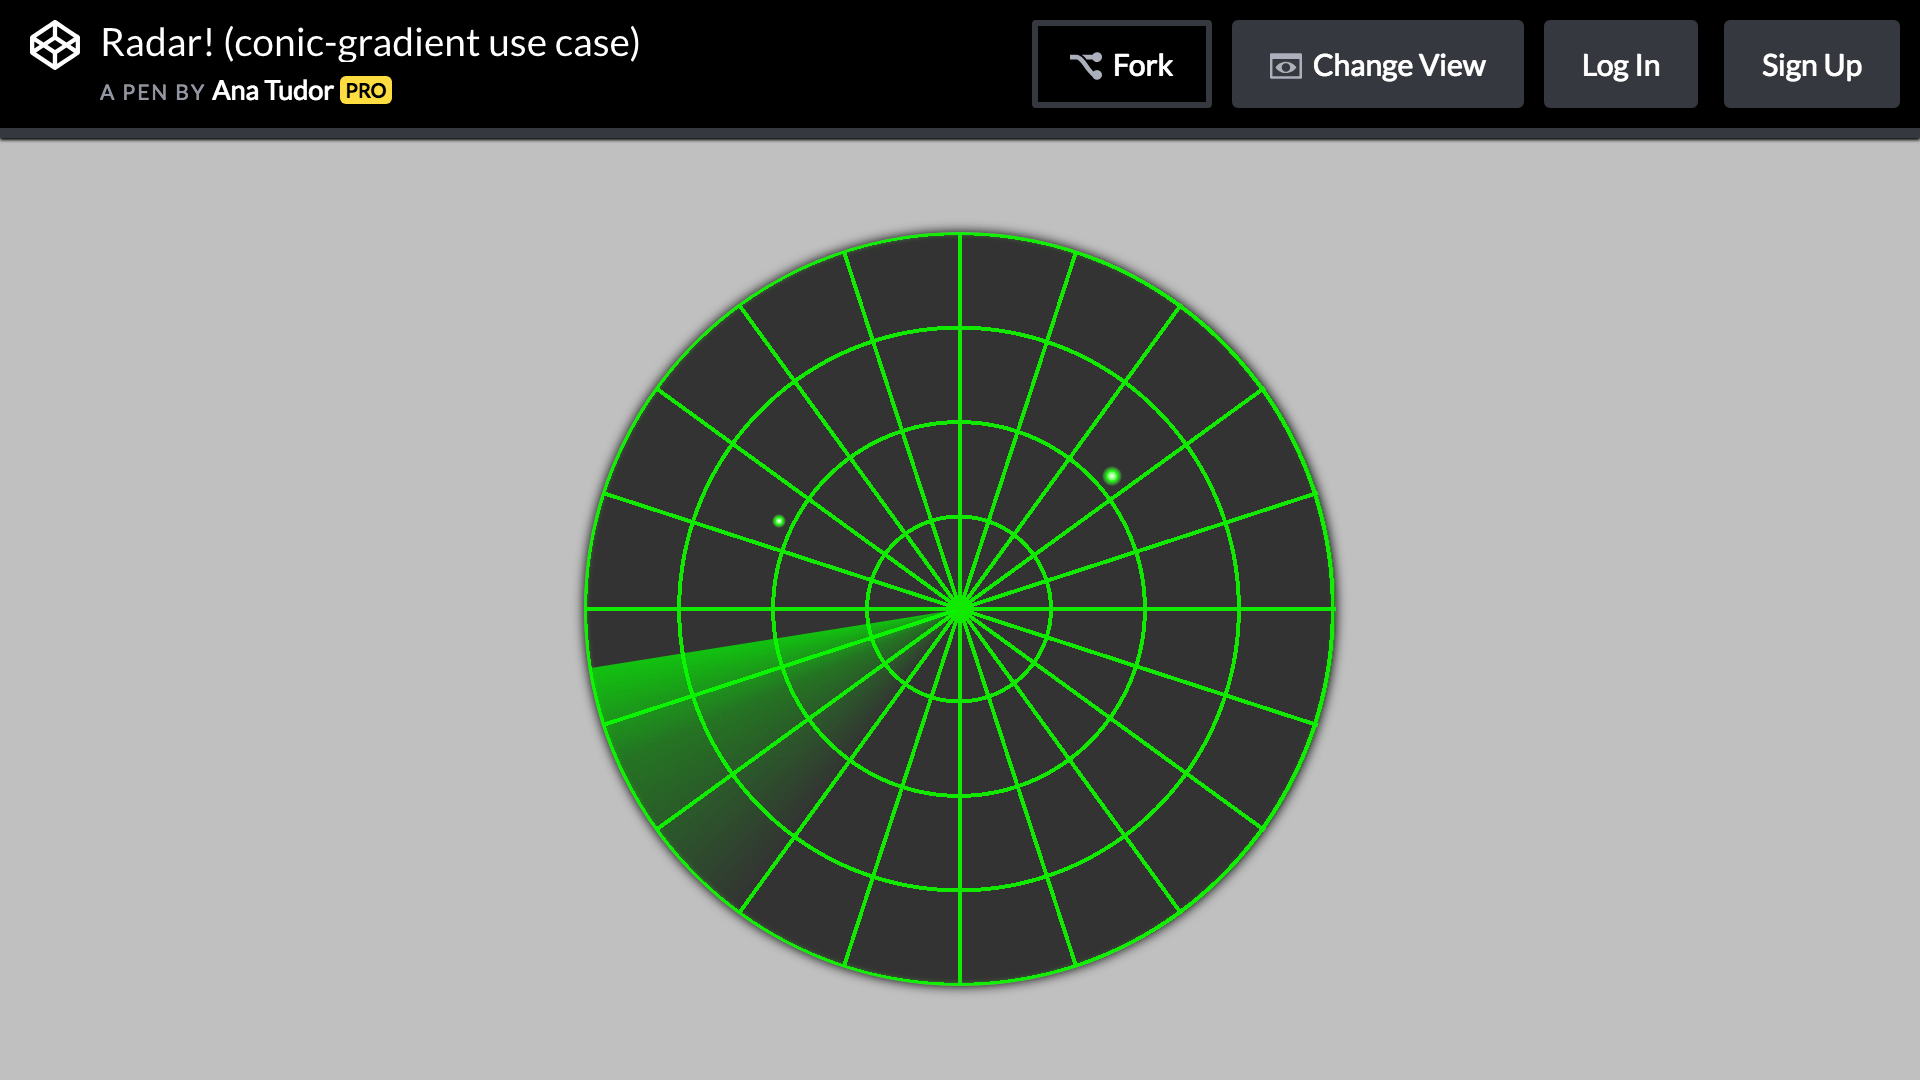Screen dimensions: 1920x1080
Task: Click the word Fork in the Fork button
Action: (1143, 66)
